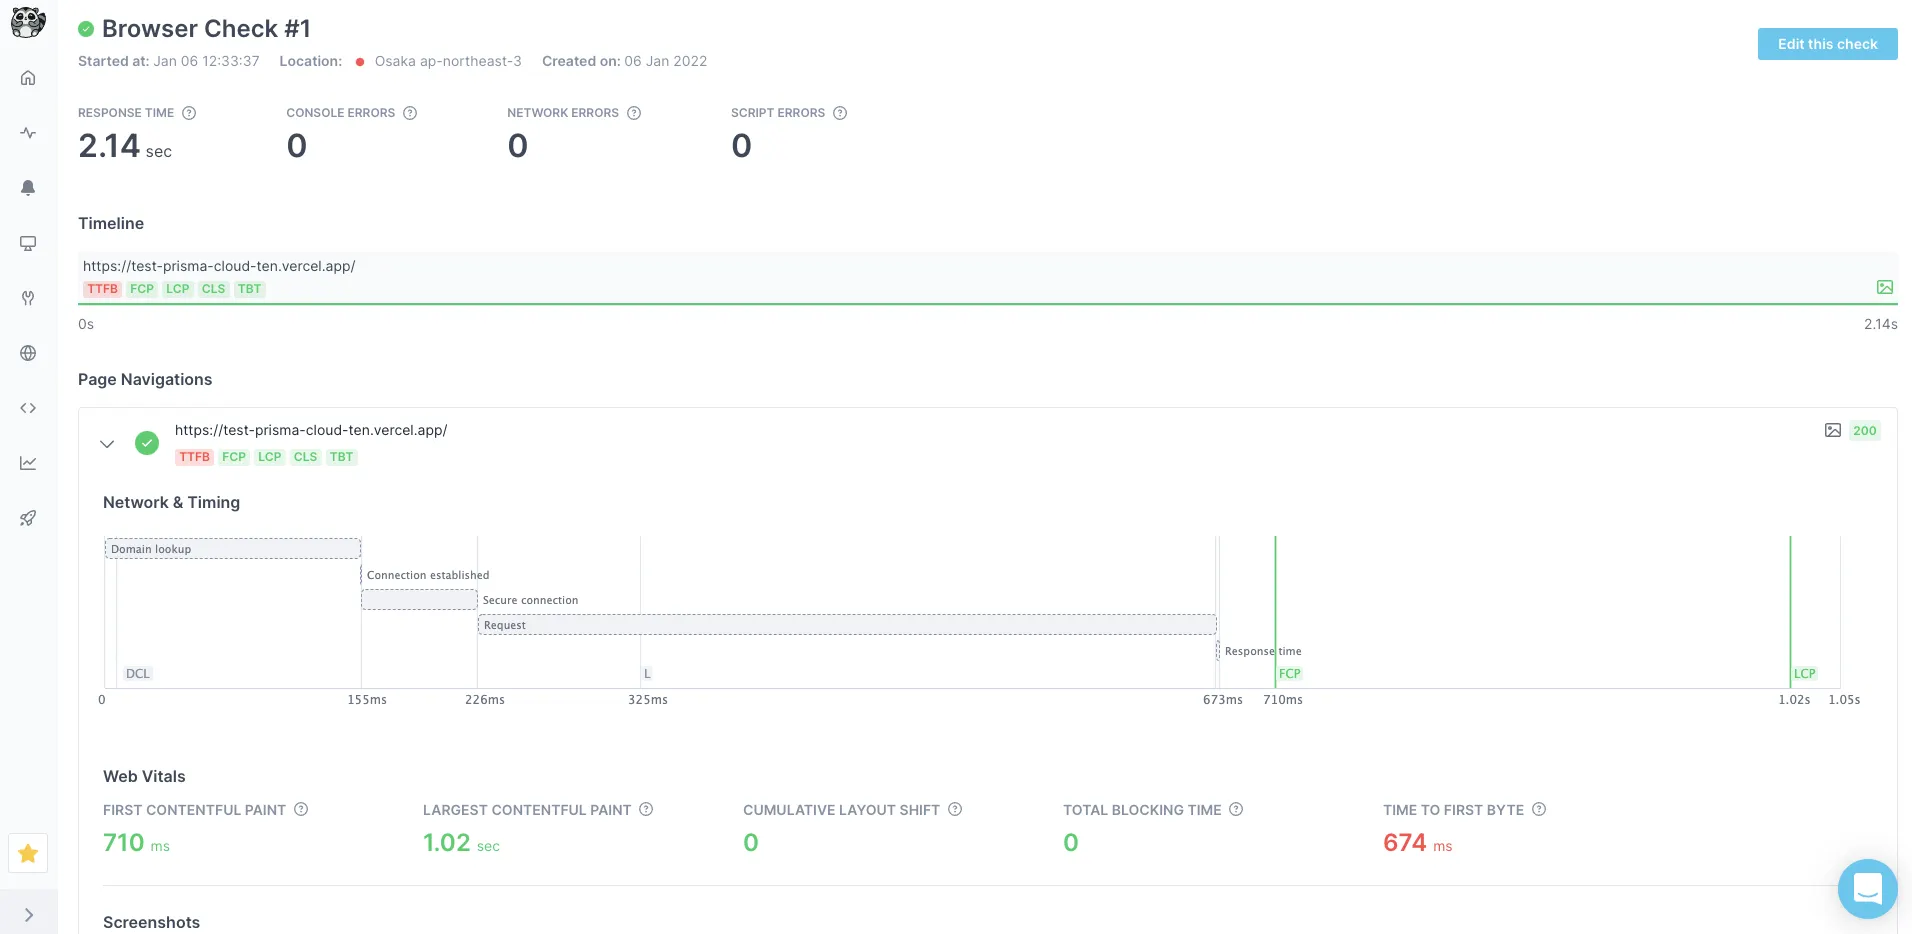Open the rocket icon in sidebar
The image size is (1912, 934).
[x=28, y=518]
